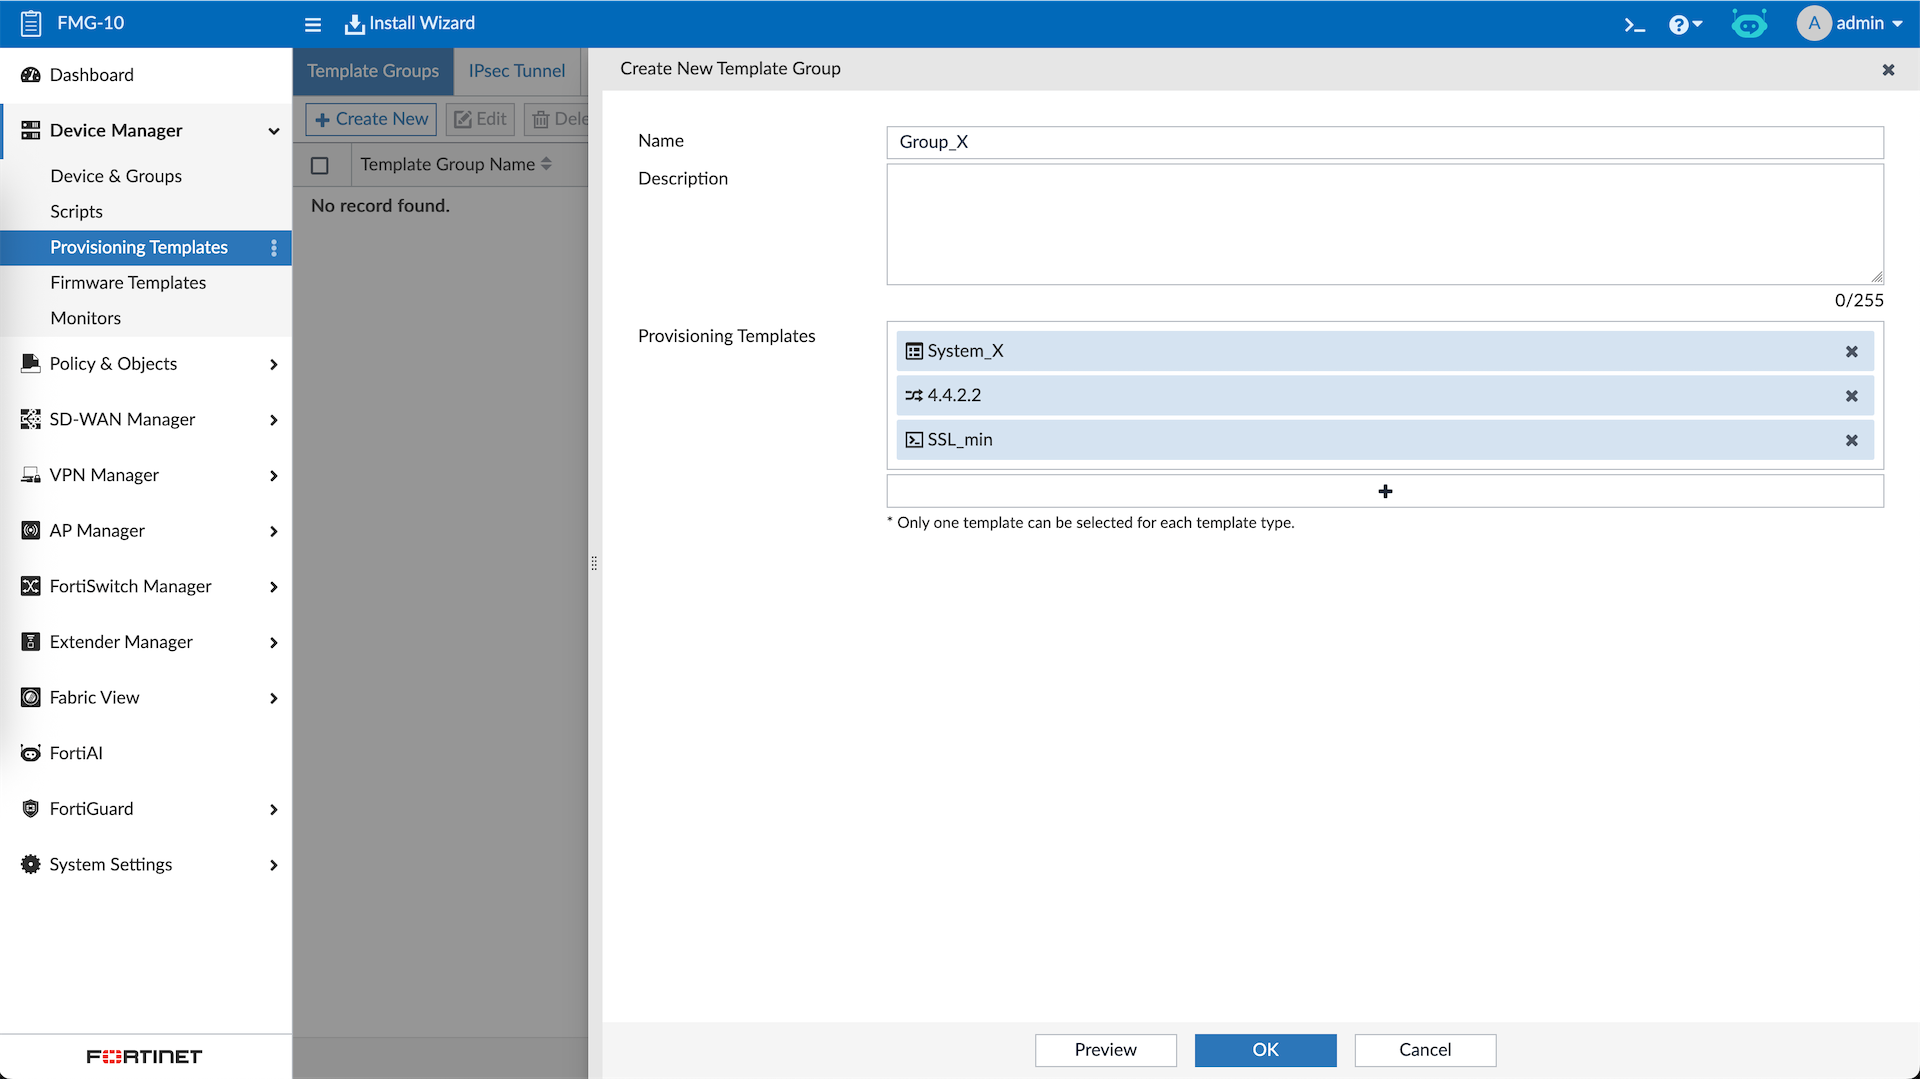
Task: Open Provisioning Templates more options dots
Action: 273,248
